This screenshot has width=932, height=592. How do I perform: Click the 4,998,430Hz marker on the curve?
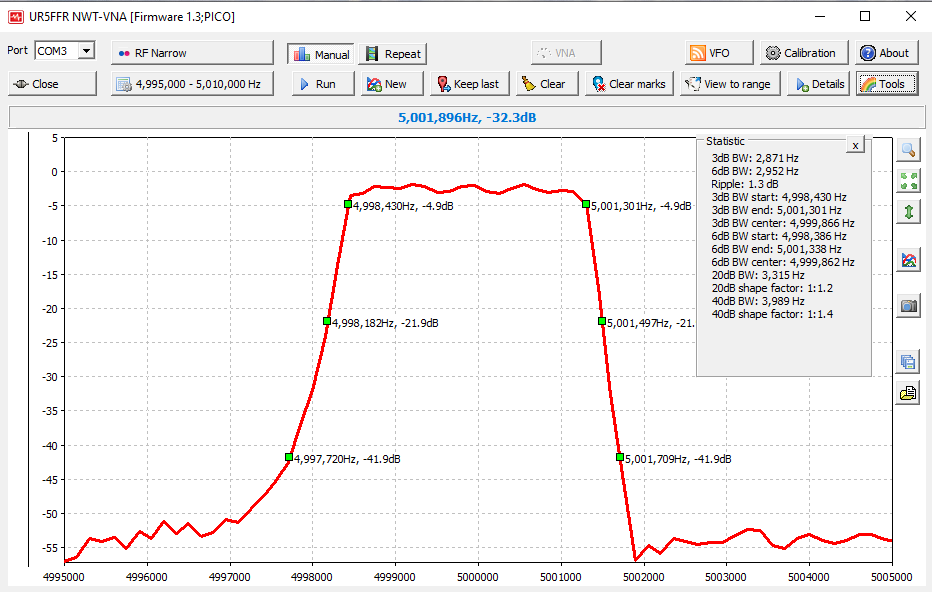pos(348,204)
